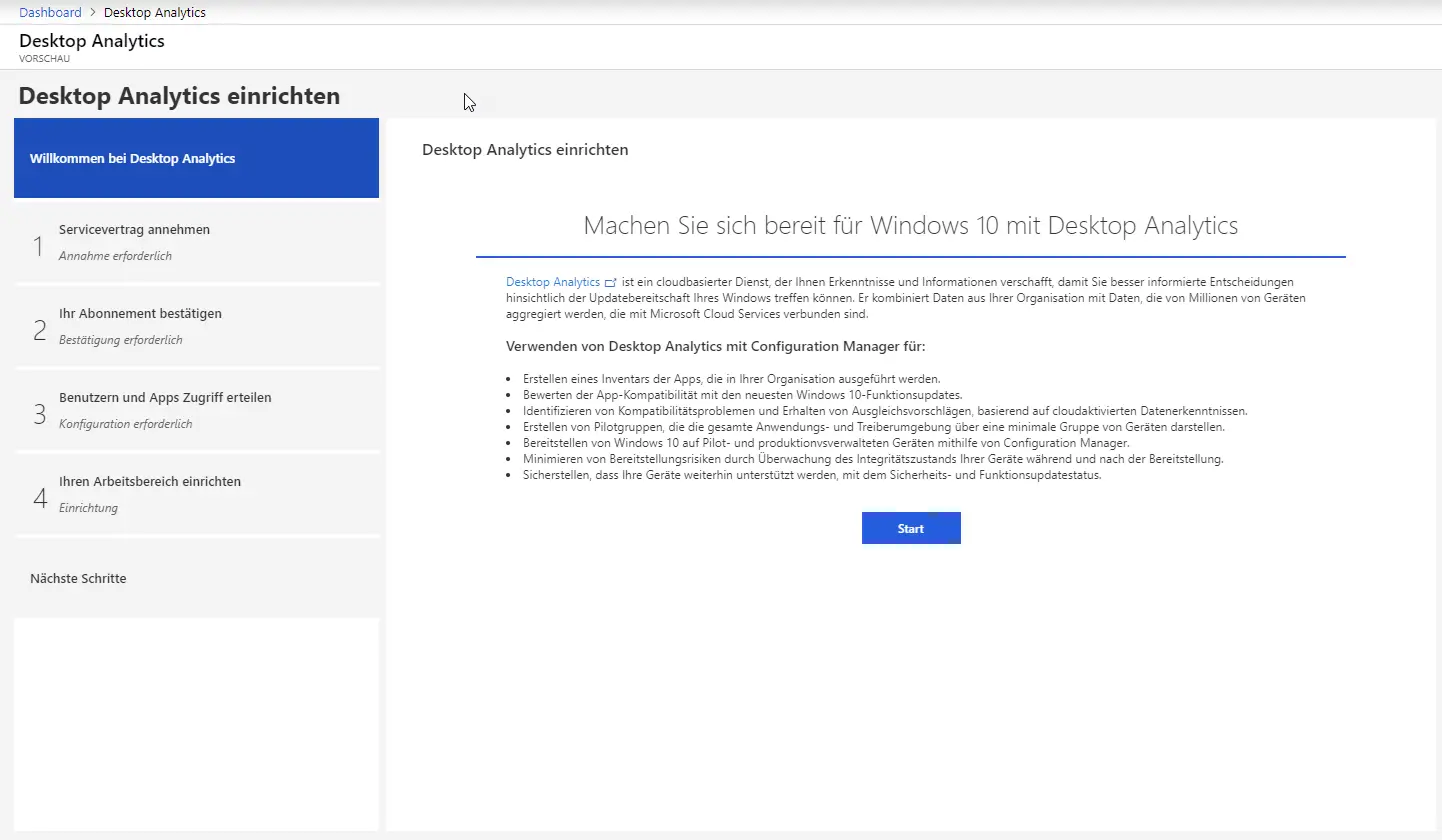
Task: Click the Einrichtung status text under step 4
Action: [x=88, y=508]
